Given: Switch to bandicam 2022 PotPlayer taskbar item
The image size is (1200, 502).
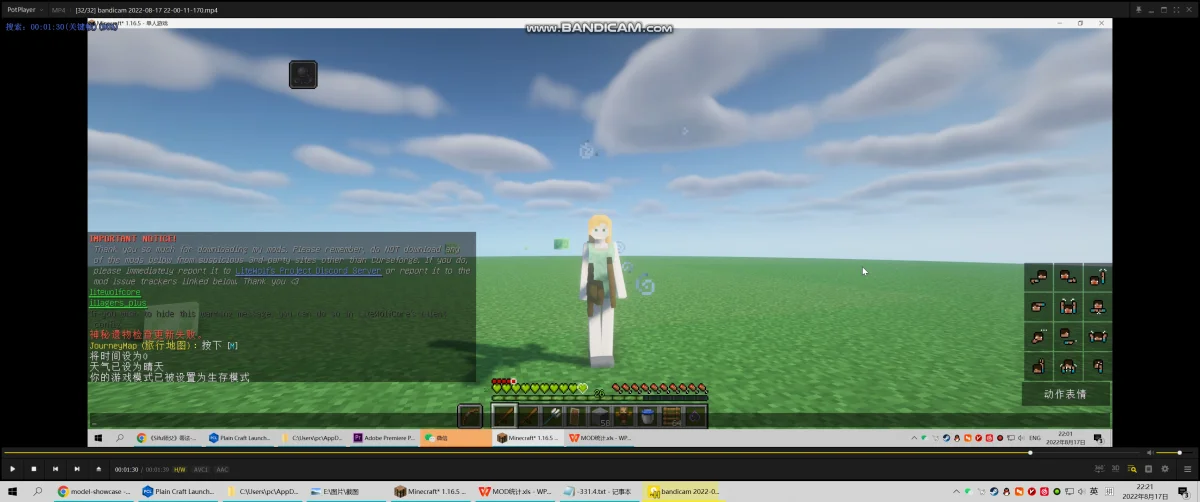Looking at the screenshot, I should coord(684,491).
